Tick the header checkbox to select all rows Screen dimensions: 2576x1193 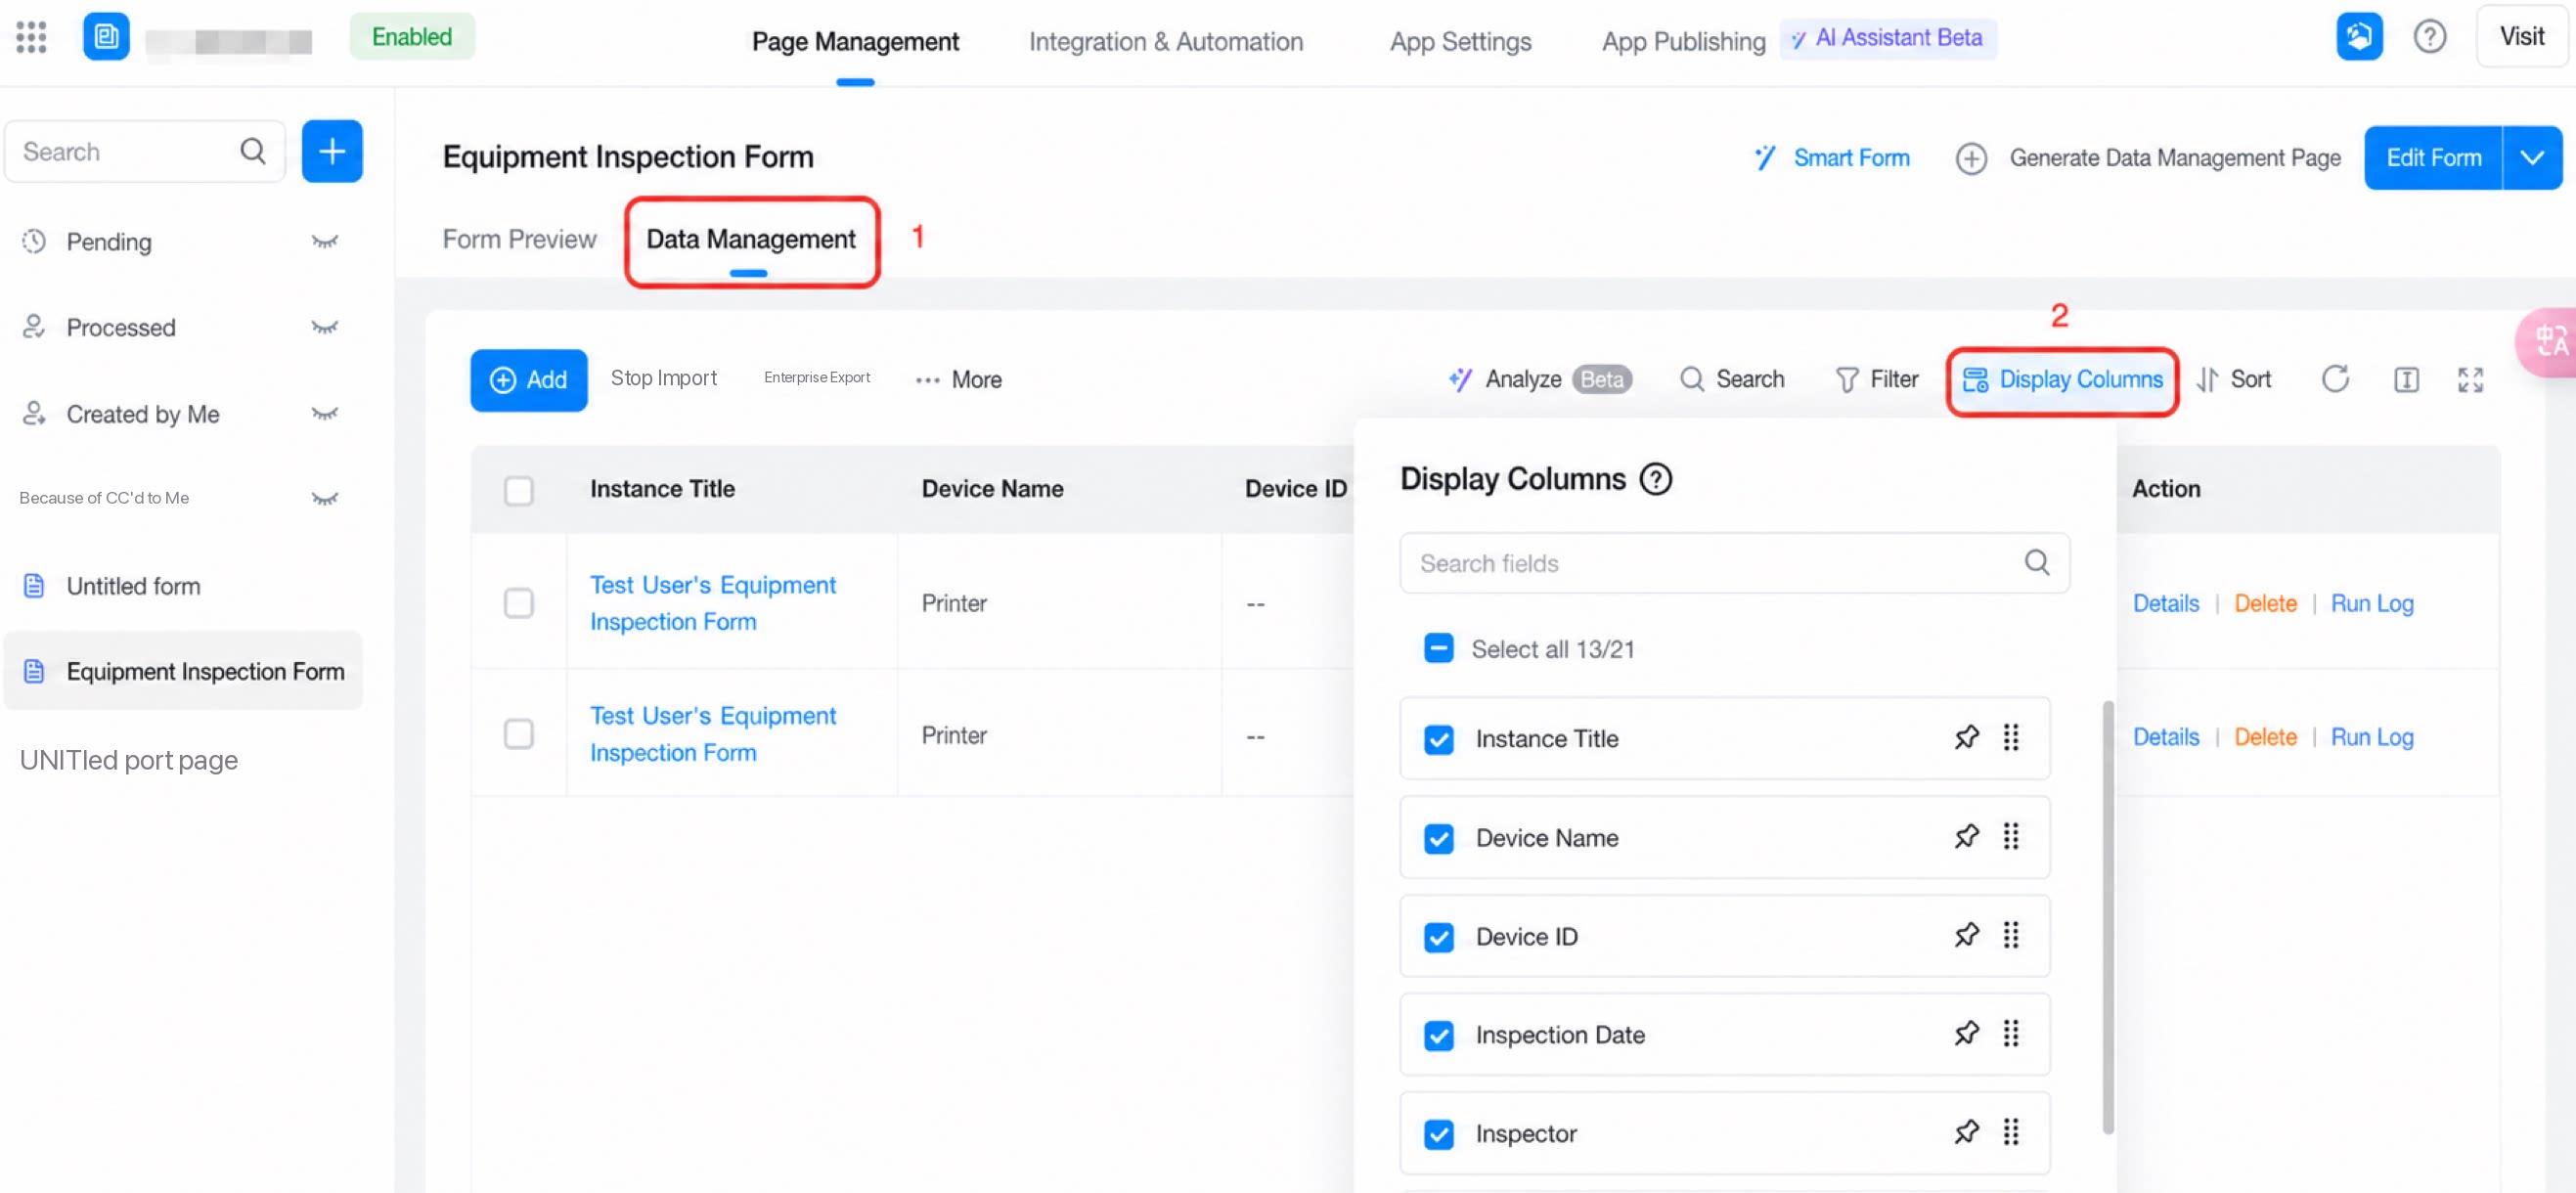[518, 490]
